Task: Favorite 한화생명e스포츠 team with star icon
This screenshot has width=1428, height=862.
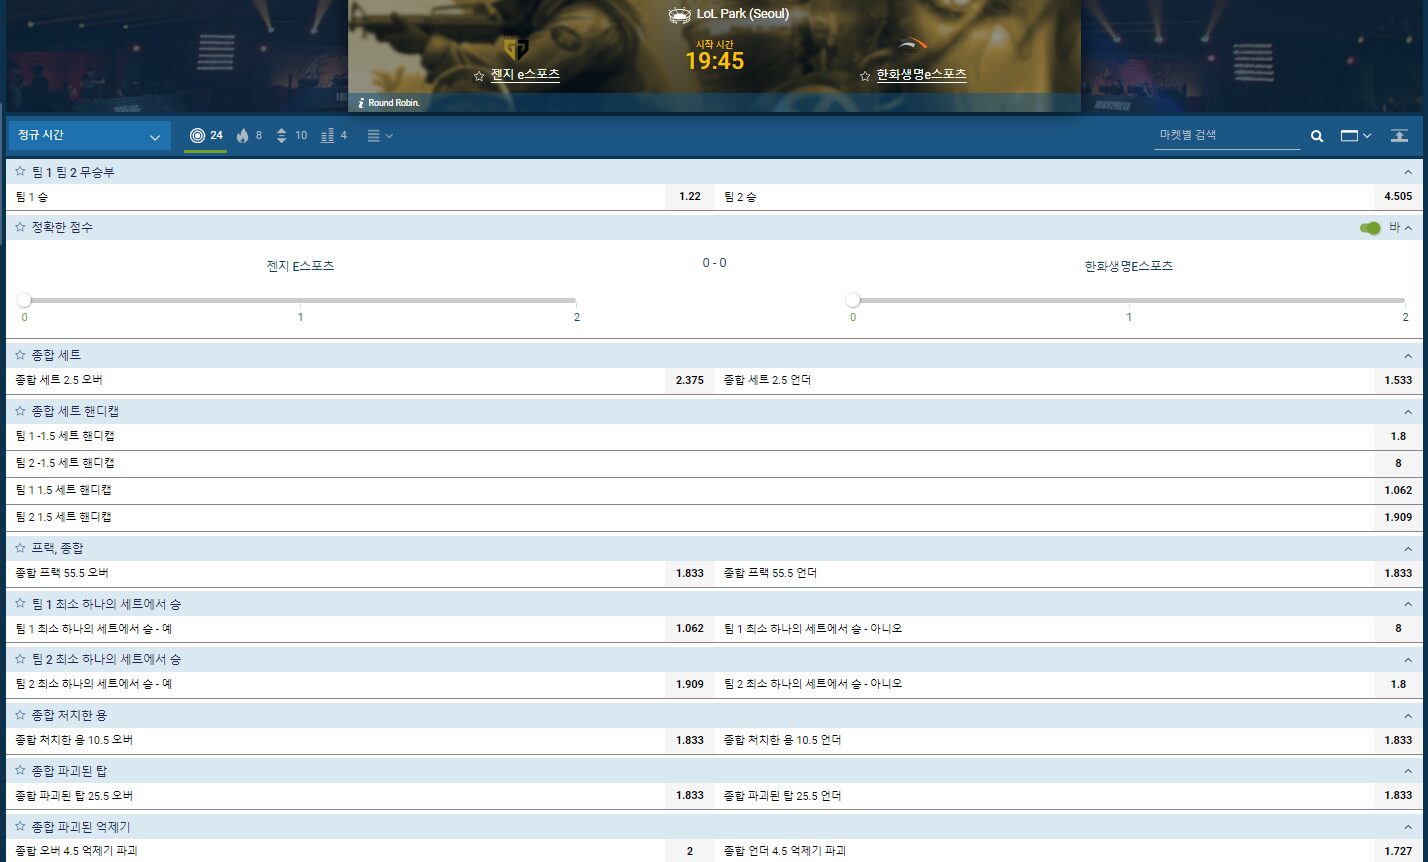Action: 865,76
